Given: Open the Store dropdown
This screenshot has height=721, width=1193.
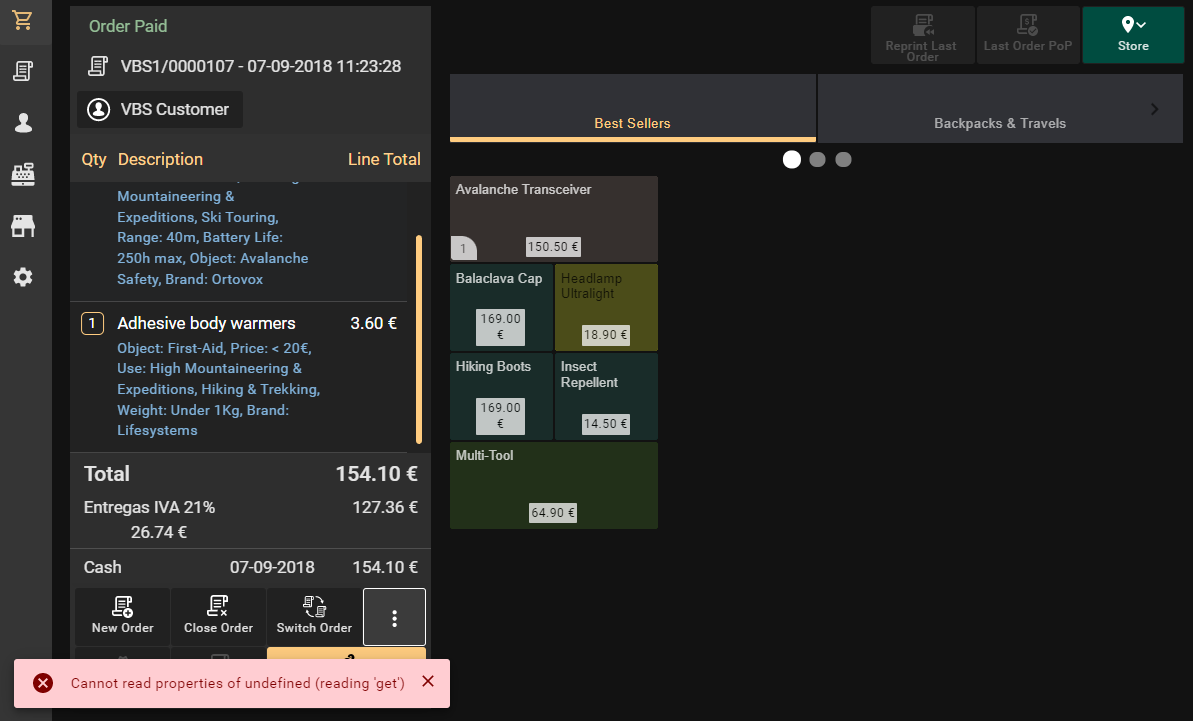Looking at the screenshot, I should 1133,35.
